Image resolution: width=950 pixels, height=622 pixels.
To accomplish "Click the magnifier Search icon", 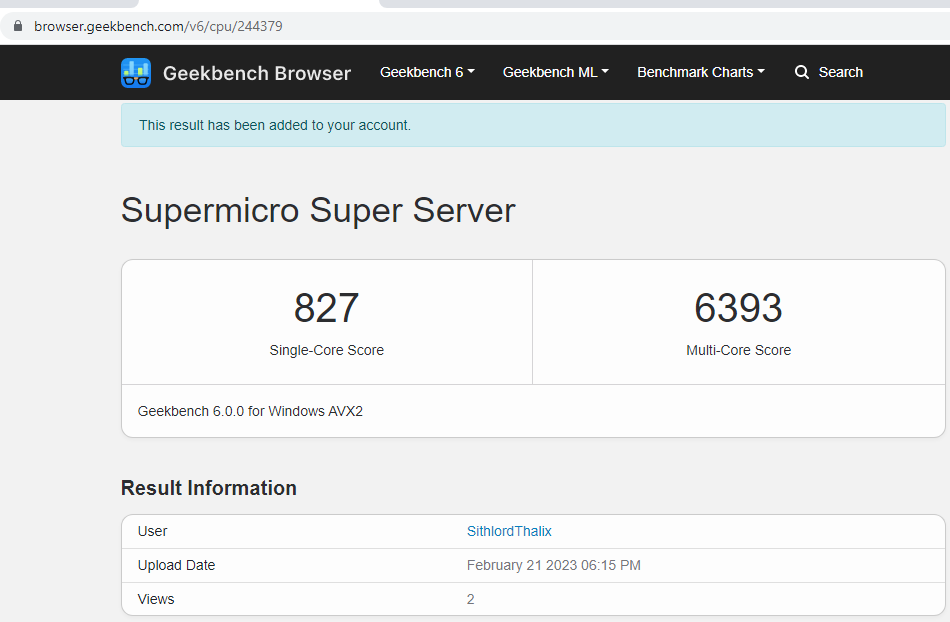I will [x=802, y=72].
